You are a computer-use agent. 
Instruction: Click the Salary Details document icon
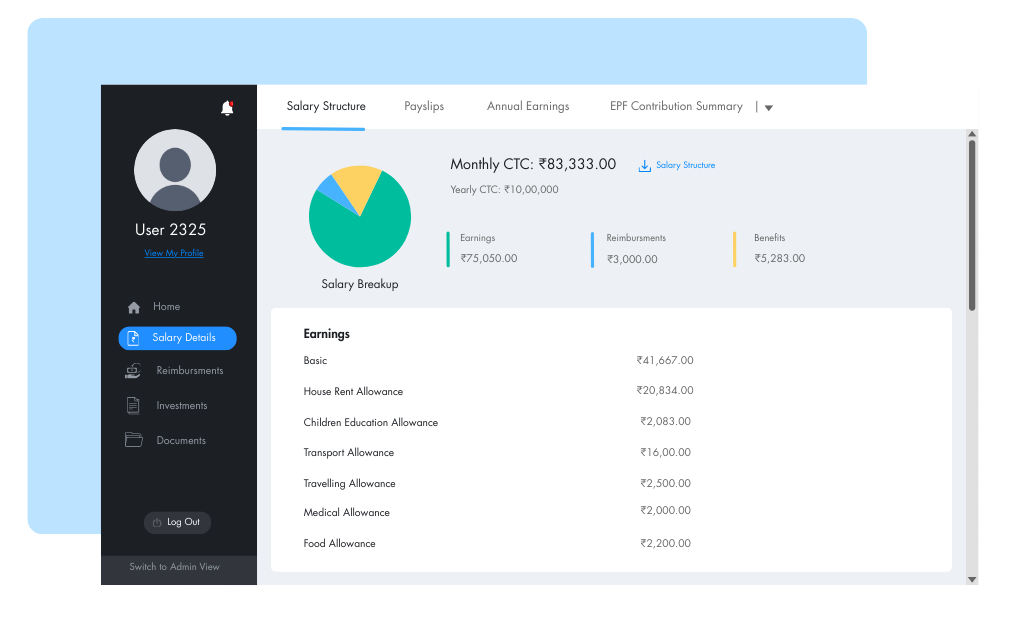133,338
